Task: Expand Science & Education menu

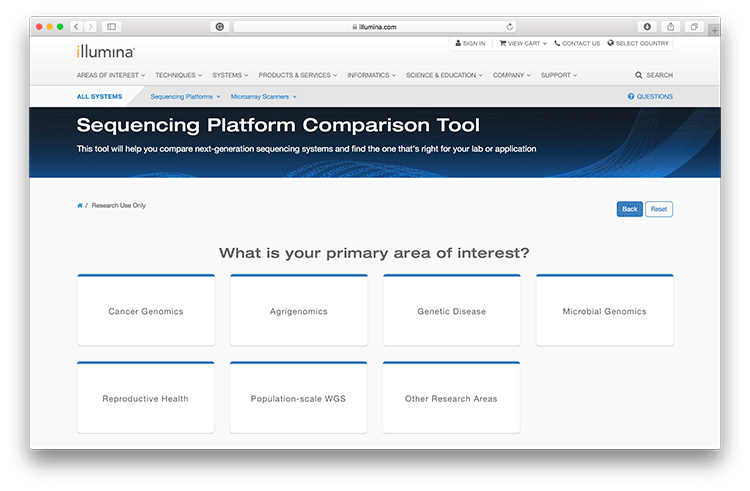Action: click(444, 75)
